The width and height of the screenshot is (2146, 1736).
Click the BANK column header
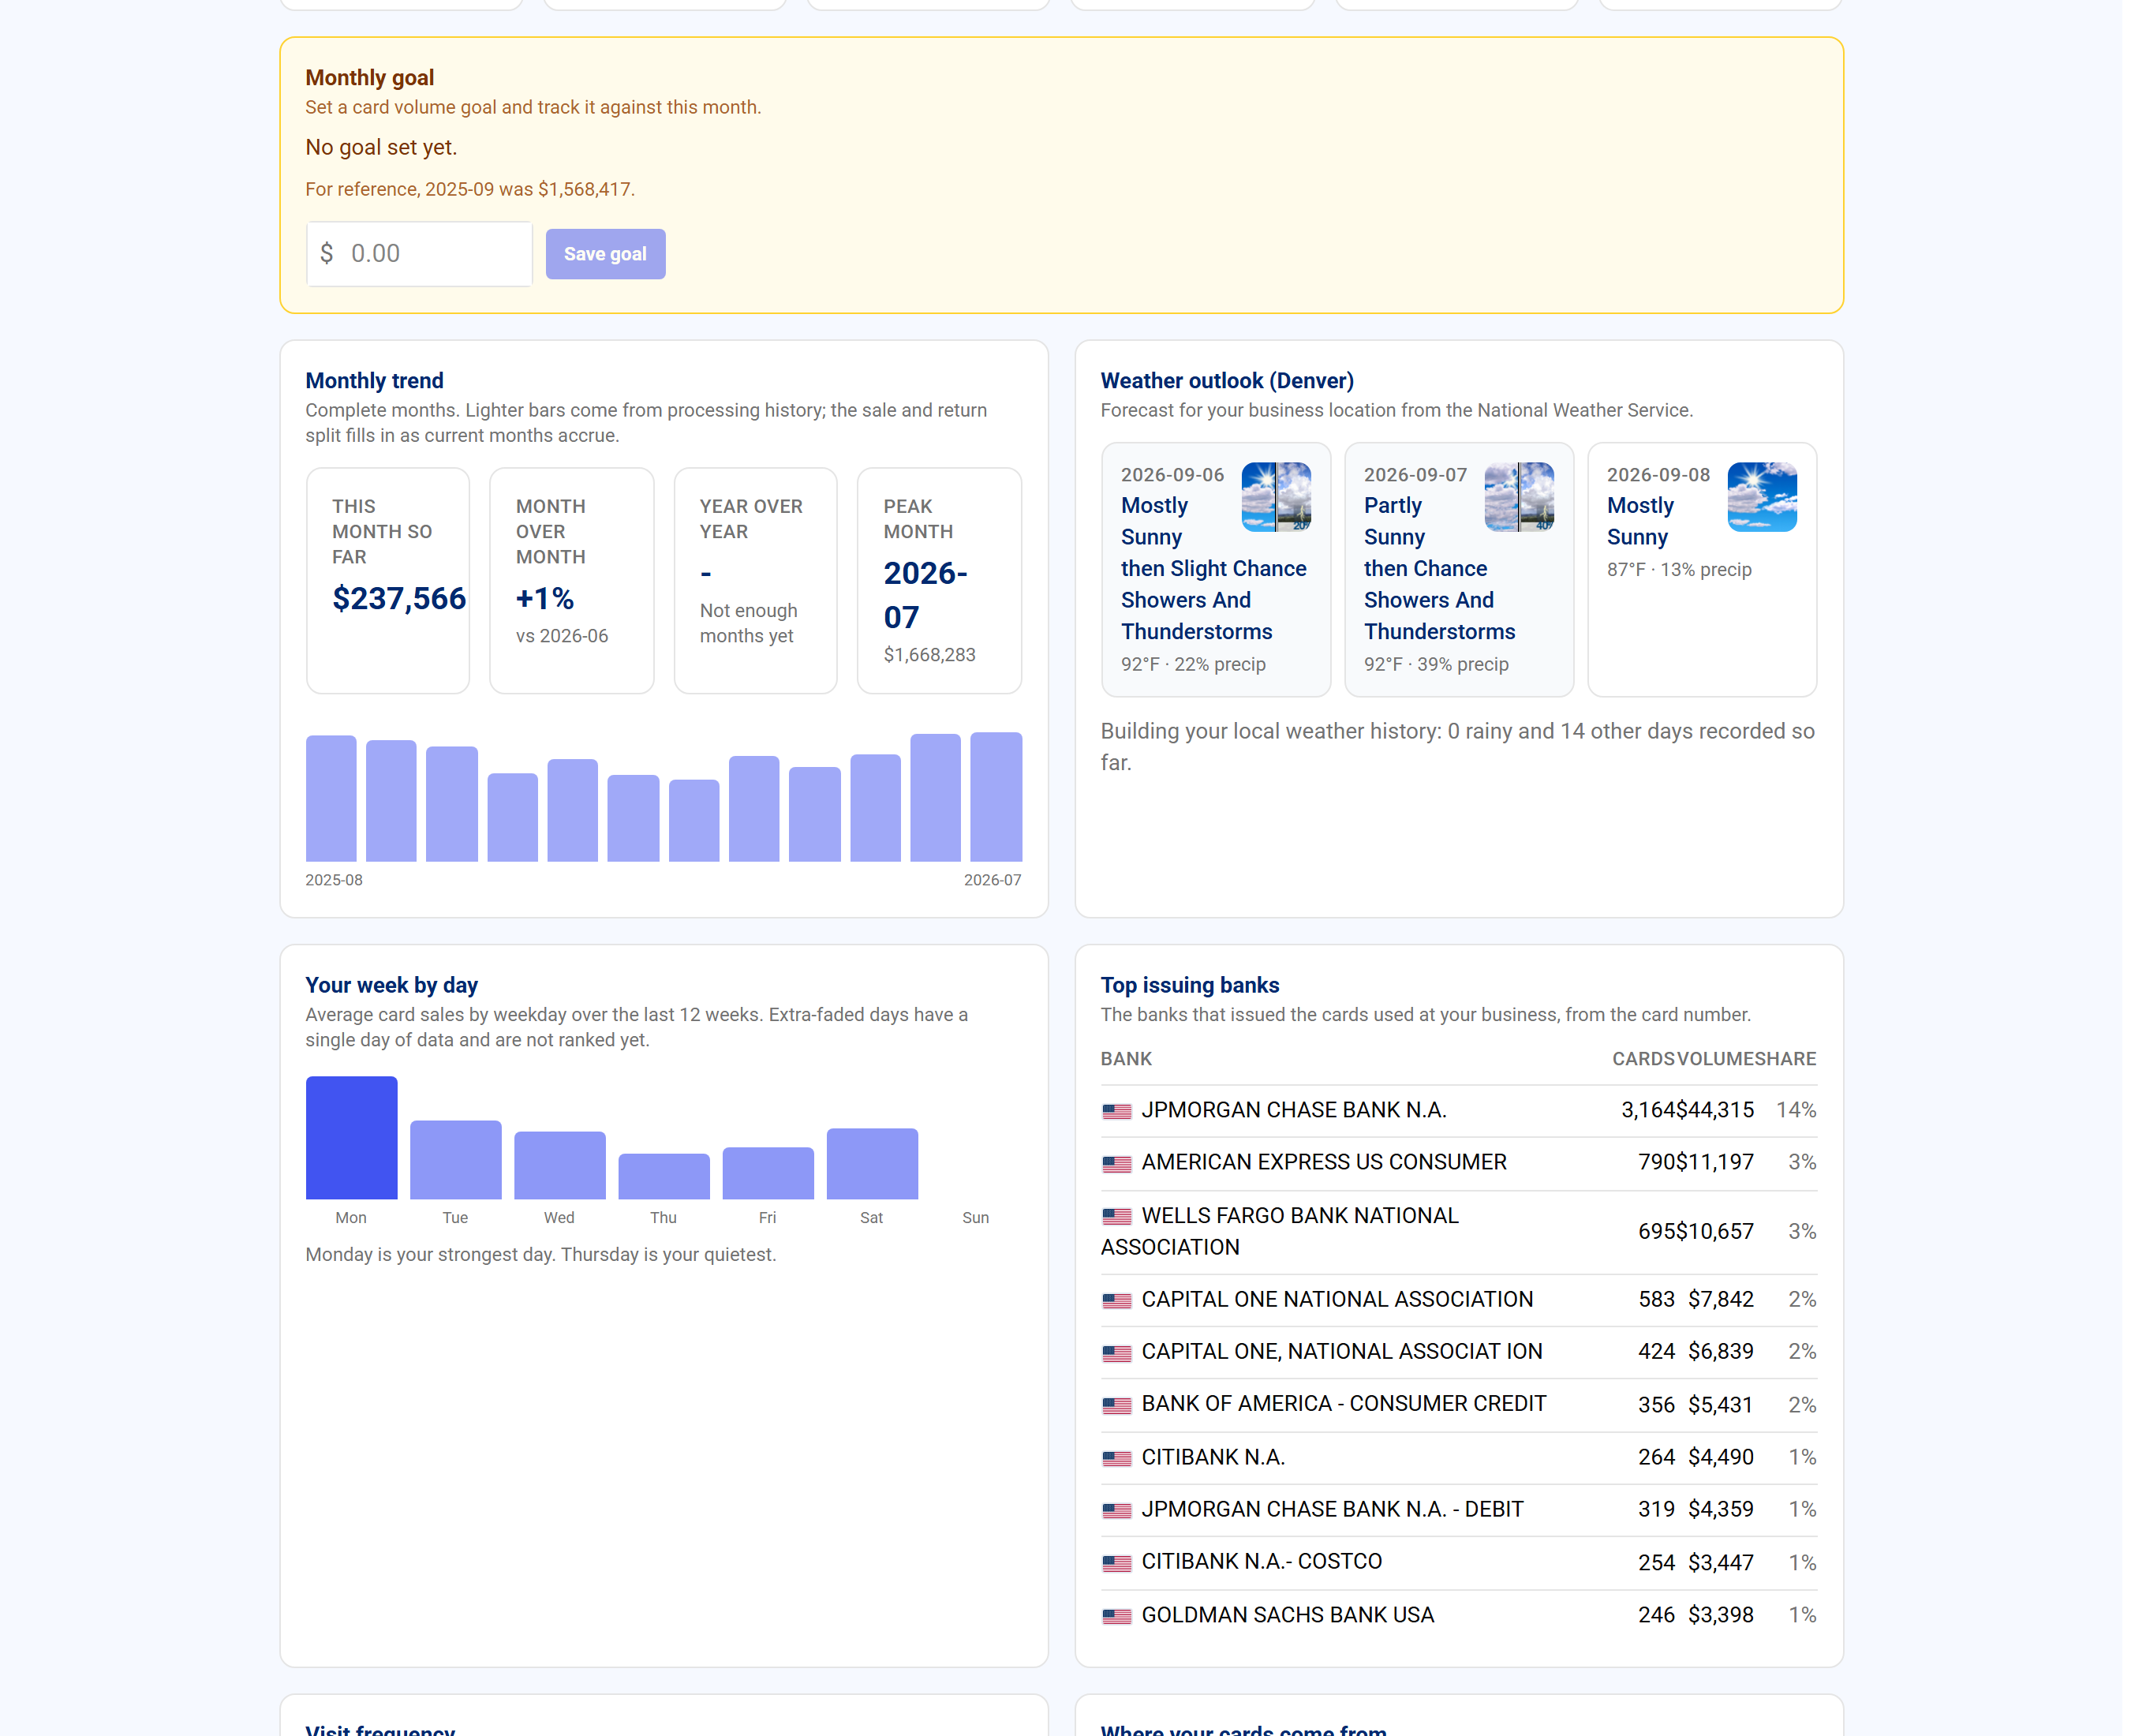tap(1126, 1059)
